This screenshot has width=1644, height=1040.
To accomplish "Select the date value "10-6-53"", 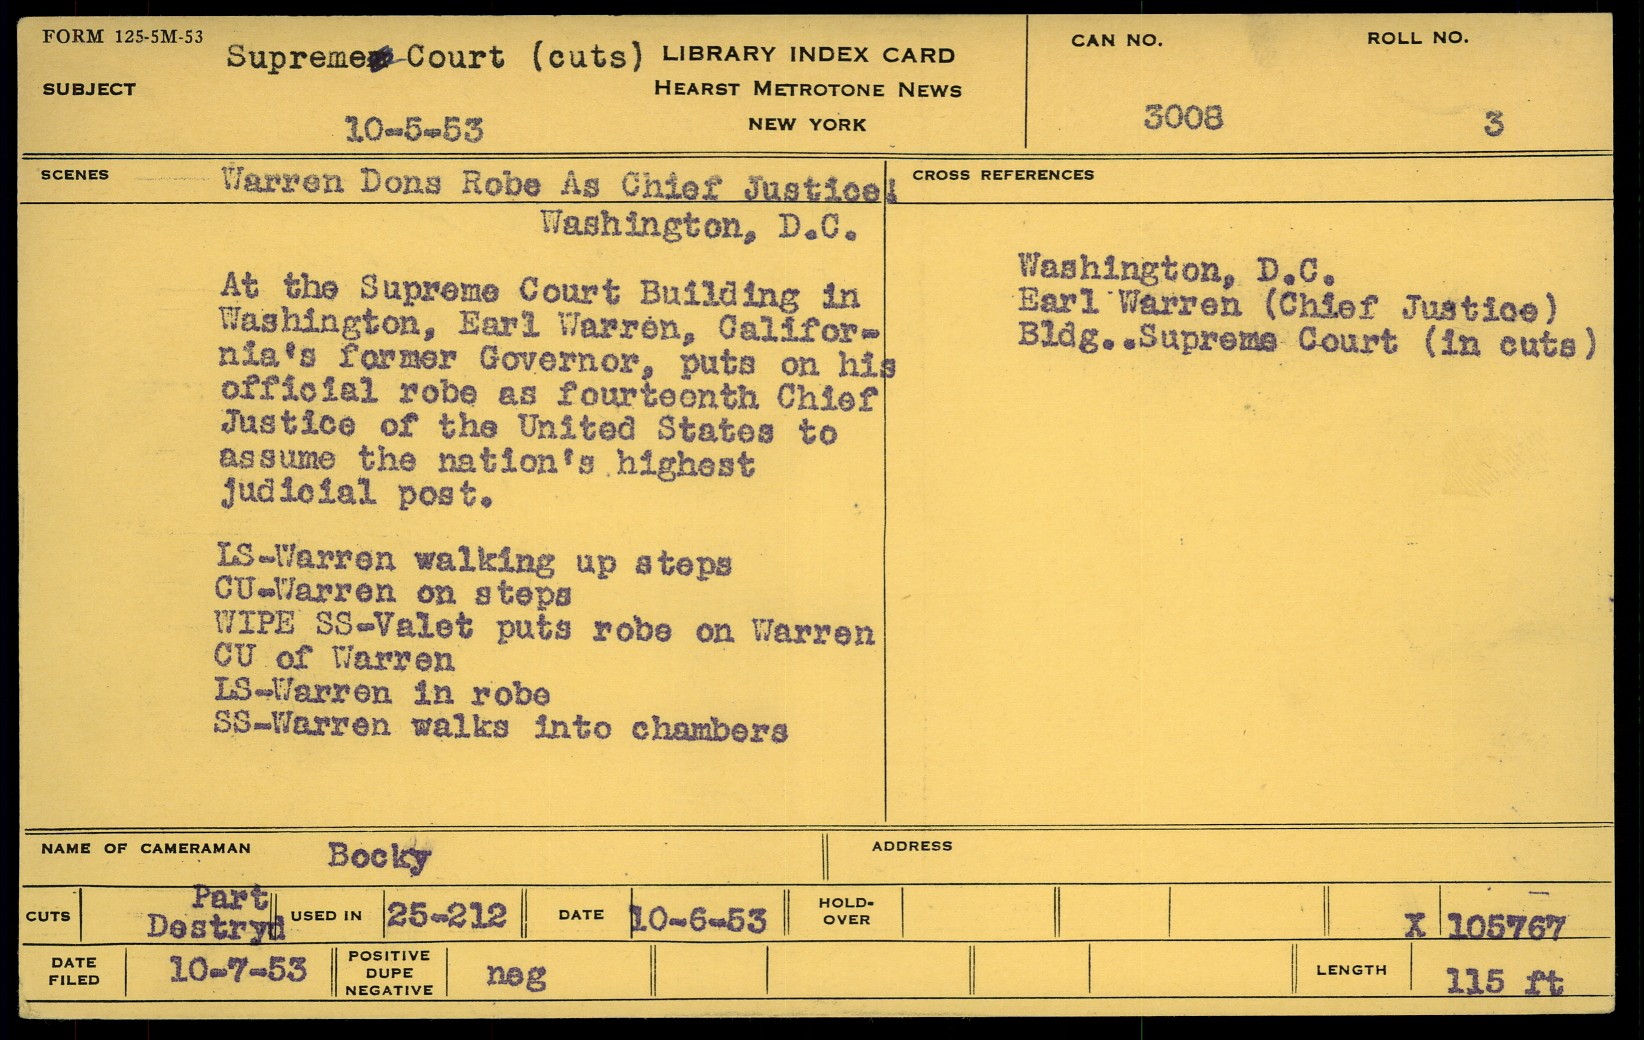I will pos(699,918).
